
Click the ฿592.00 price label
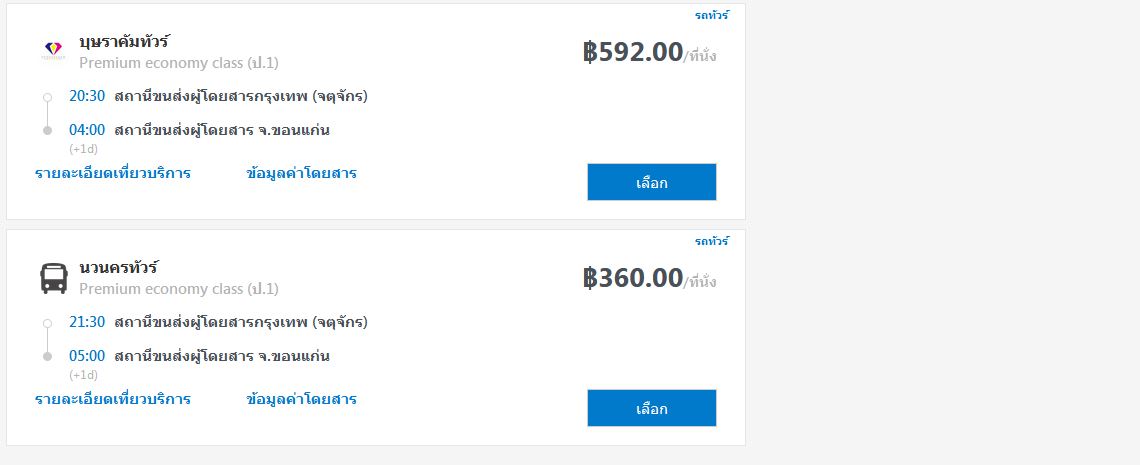tap(633, 52)
